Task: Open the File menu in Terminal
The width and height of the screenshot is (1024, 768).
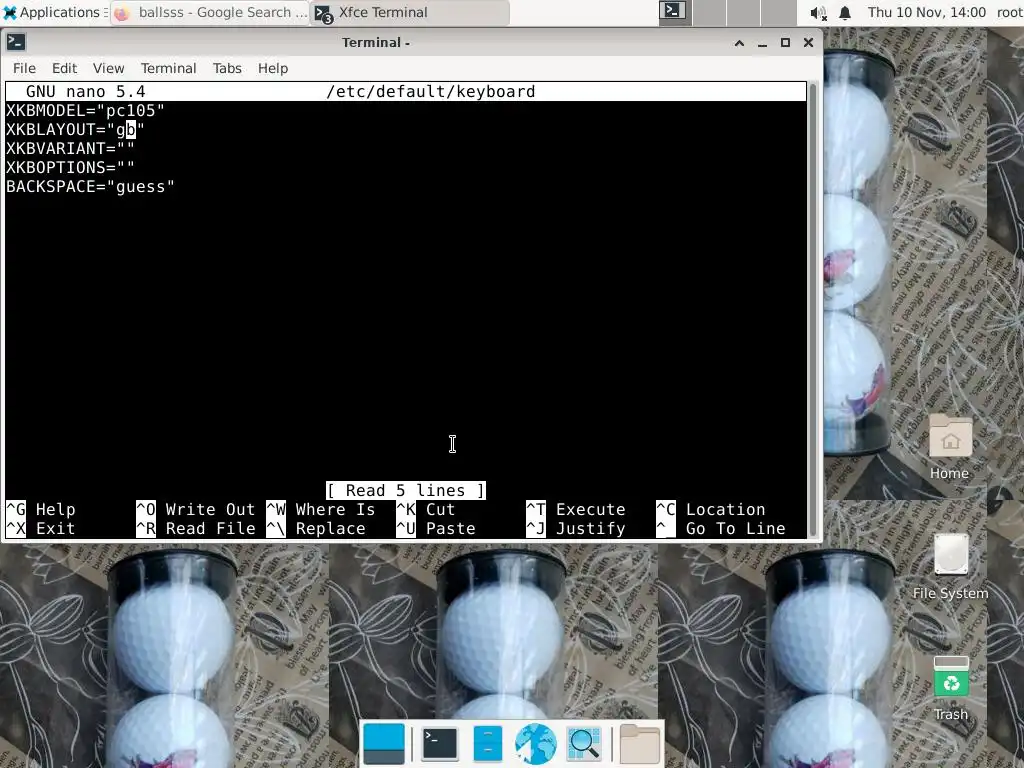Action: coord(24,69)
